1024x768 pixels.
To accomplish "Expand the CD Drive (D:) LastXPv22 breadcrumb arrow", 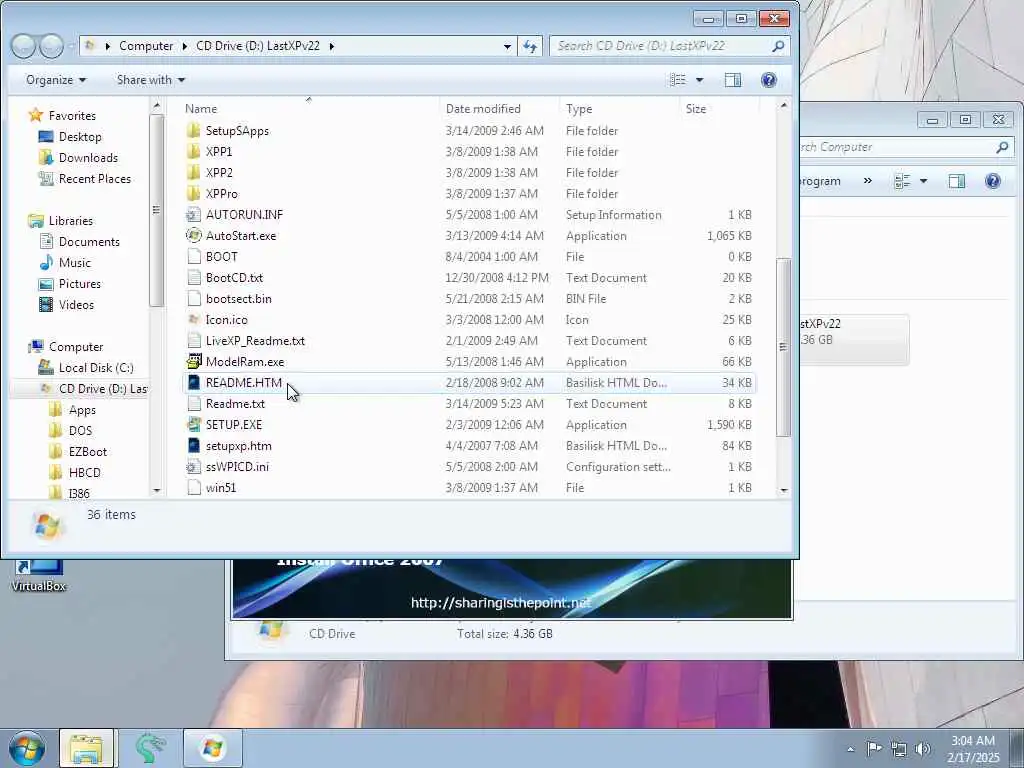I will click(x=332, y=46).
